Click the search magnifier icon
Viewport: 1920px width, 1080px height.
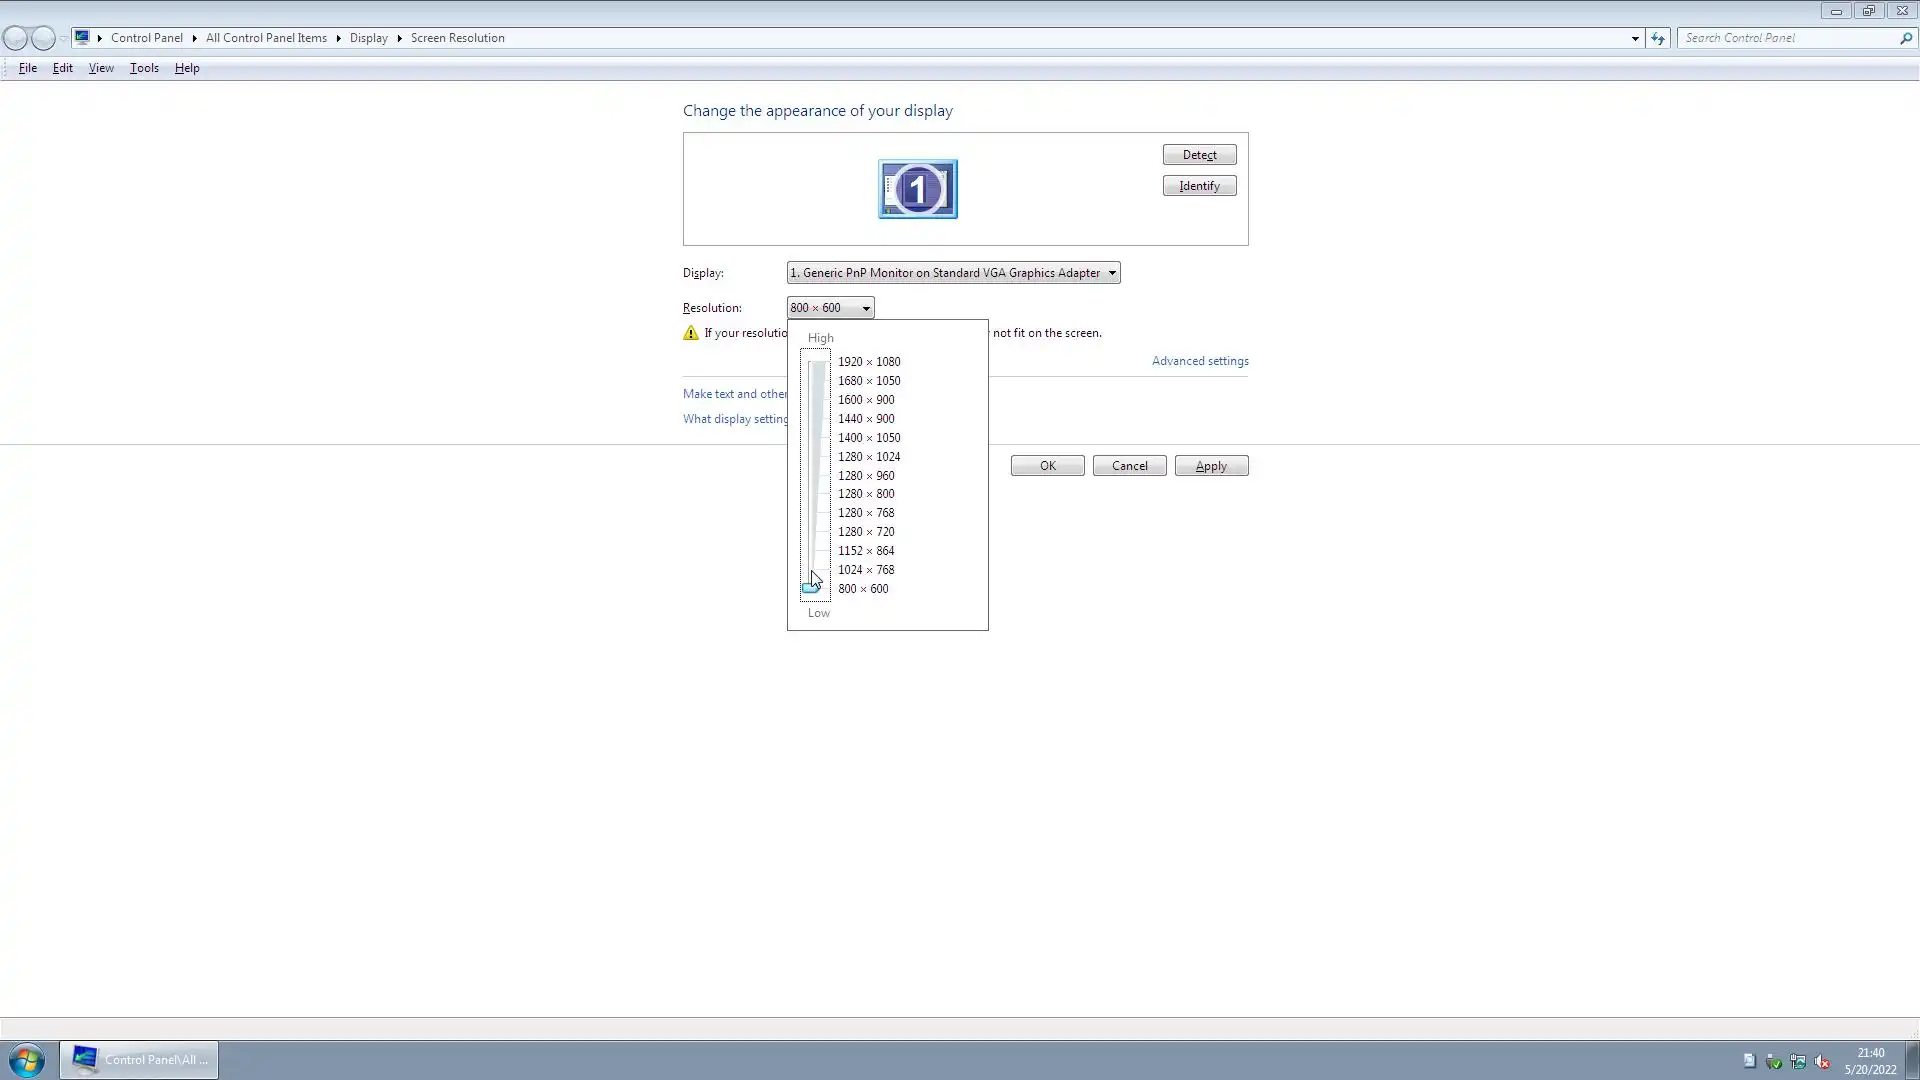1906,38
